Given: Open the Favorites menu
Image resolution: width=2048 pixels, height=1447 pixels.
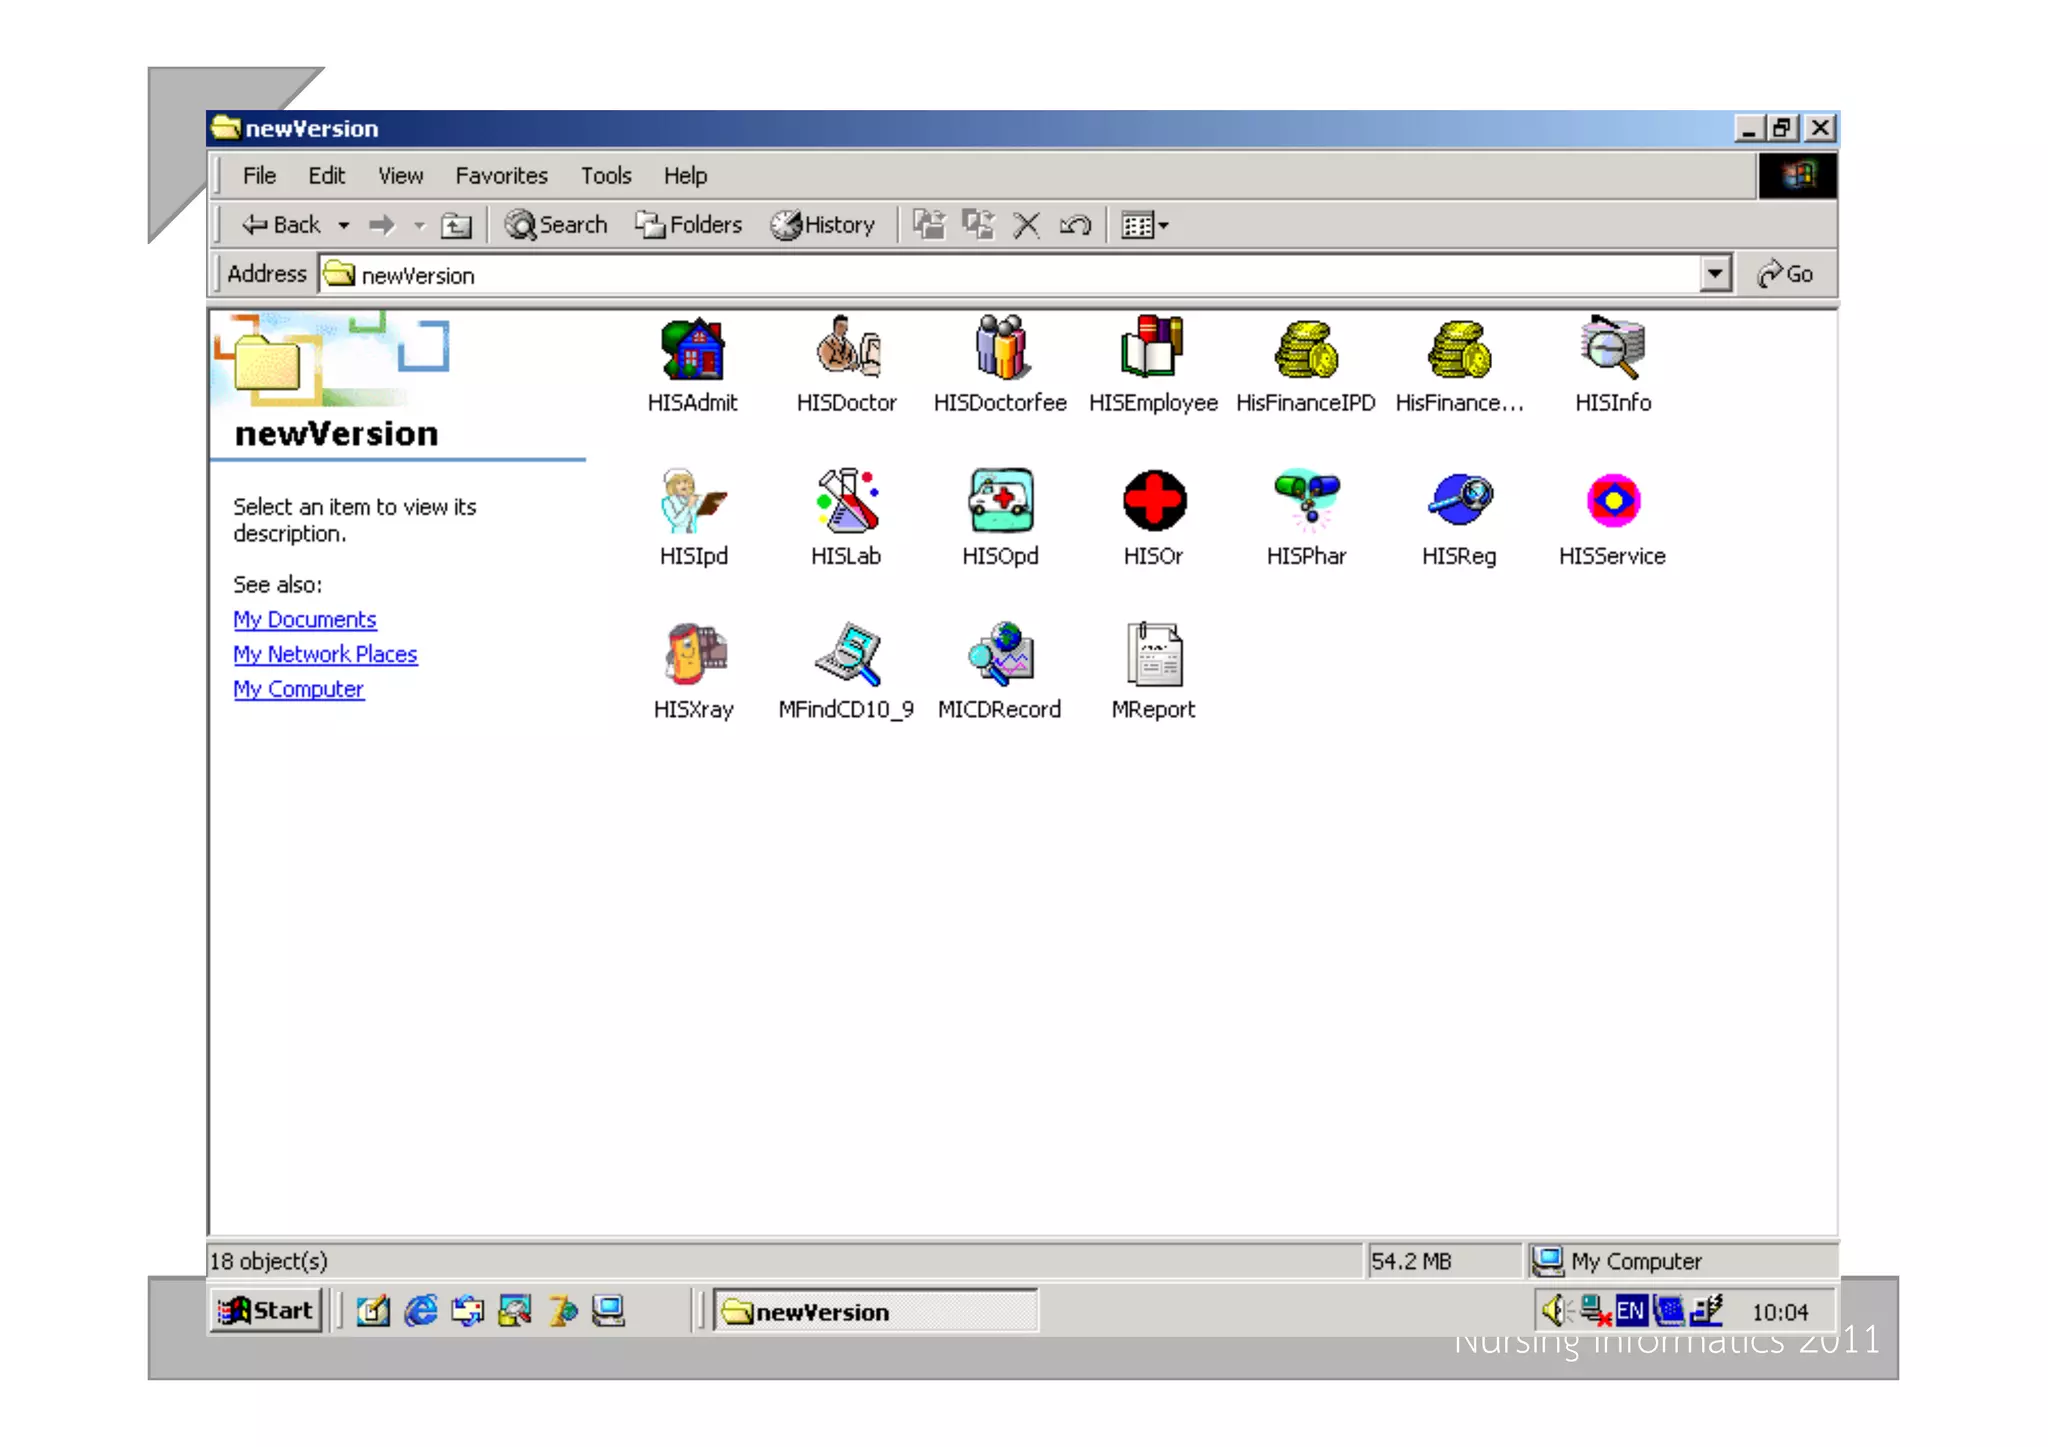Looking at the screenshot, I should 501,176.
